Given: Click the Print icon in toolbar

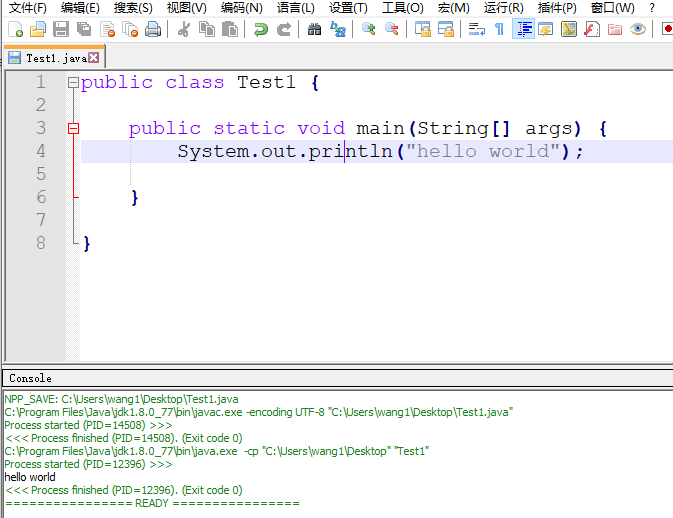Looking at the screenshot, I should coord(153,29).
